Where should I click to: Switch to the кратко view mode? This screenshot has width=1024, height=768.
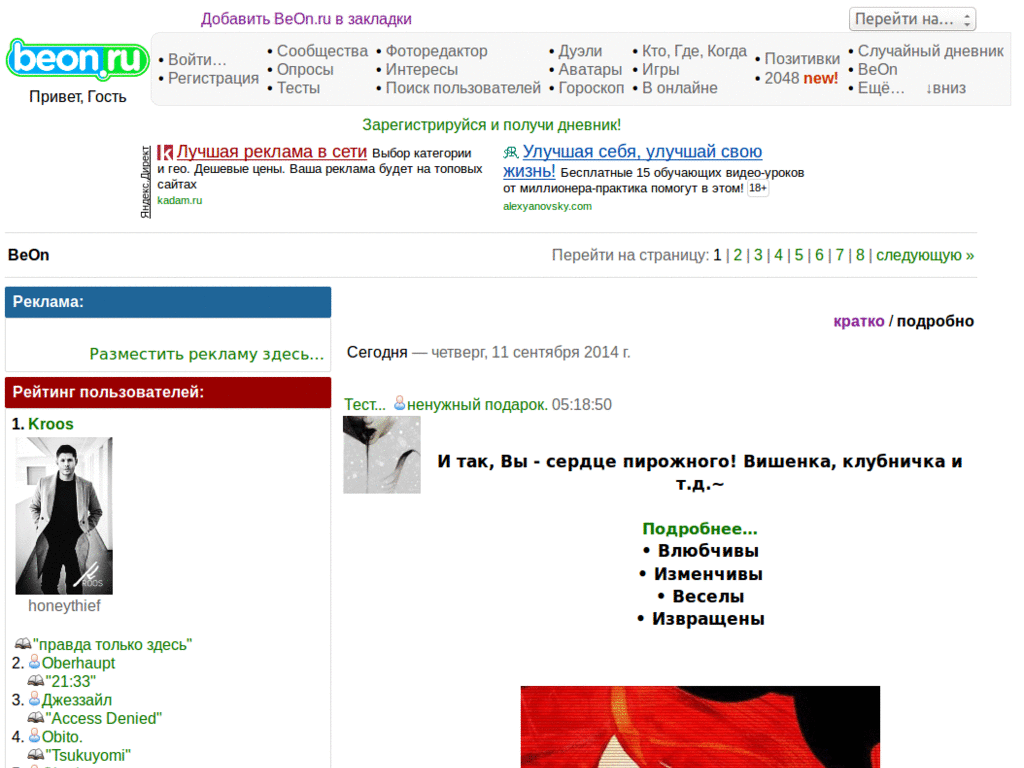tap(858, 321)
